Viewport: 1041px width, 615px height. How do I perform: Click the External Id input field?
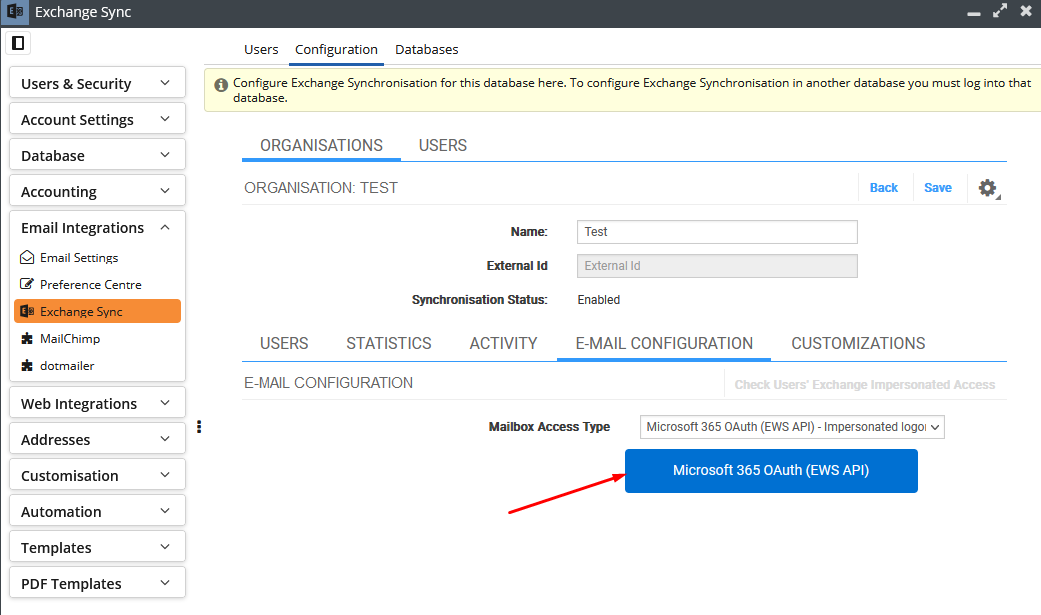(717, 266)
